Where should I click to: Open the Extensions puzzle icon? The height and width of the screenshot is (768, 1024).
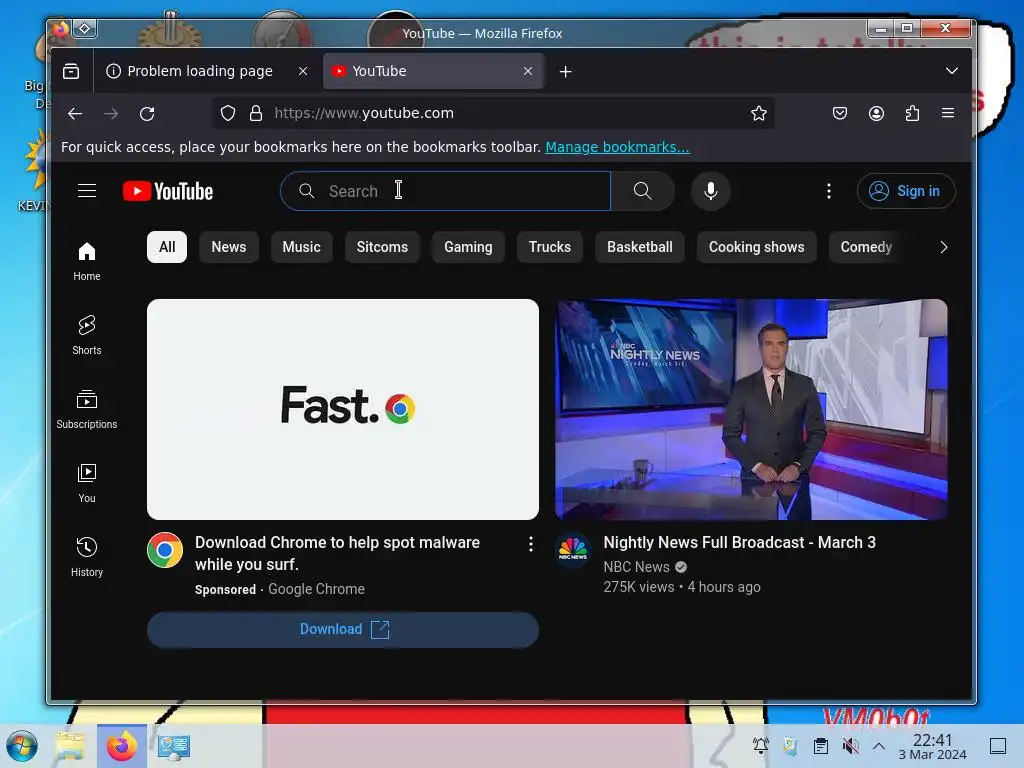point(912,114)
